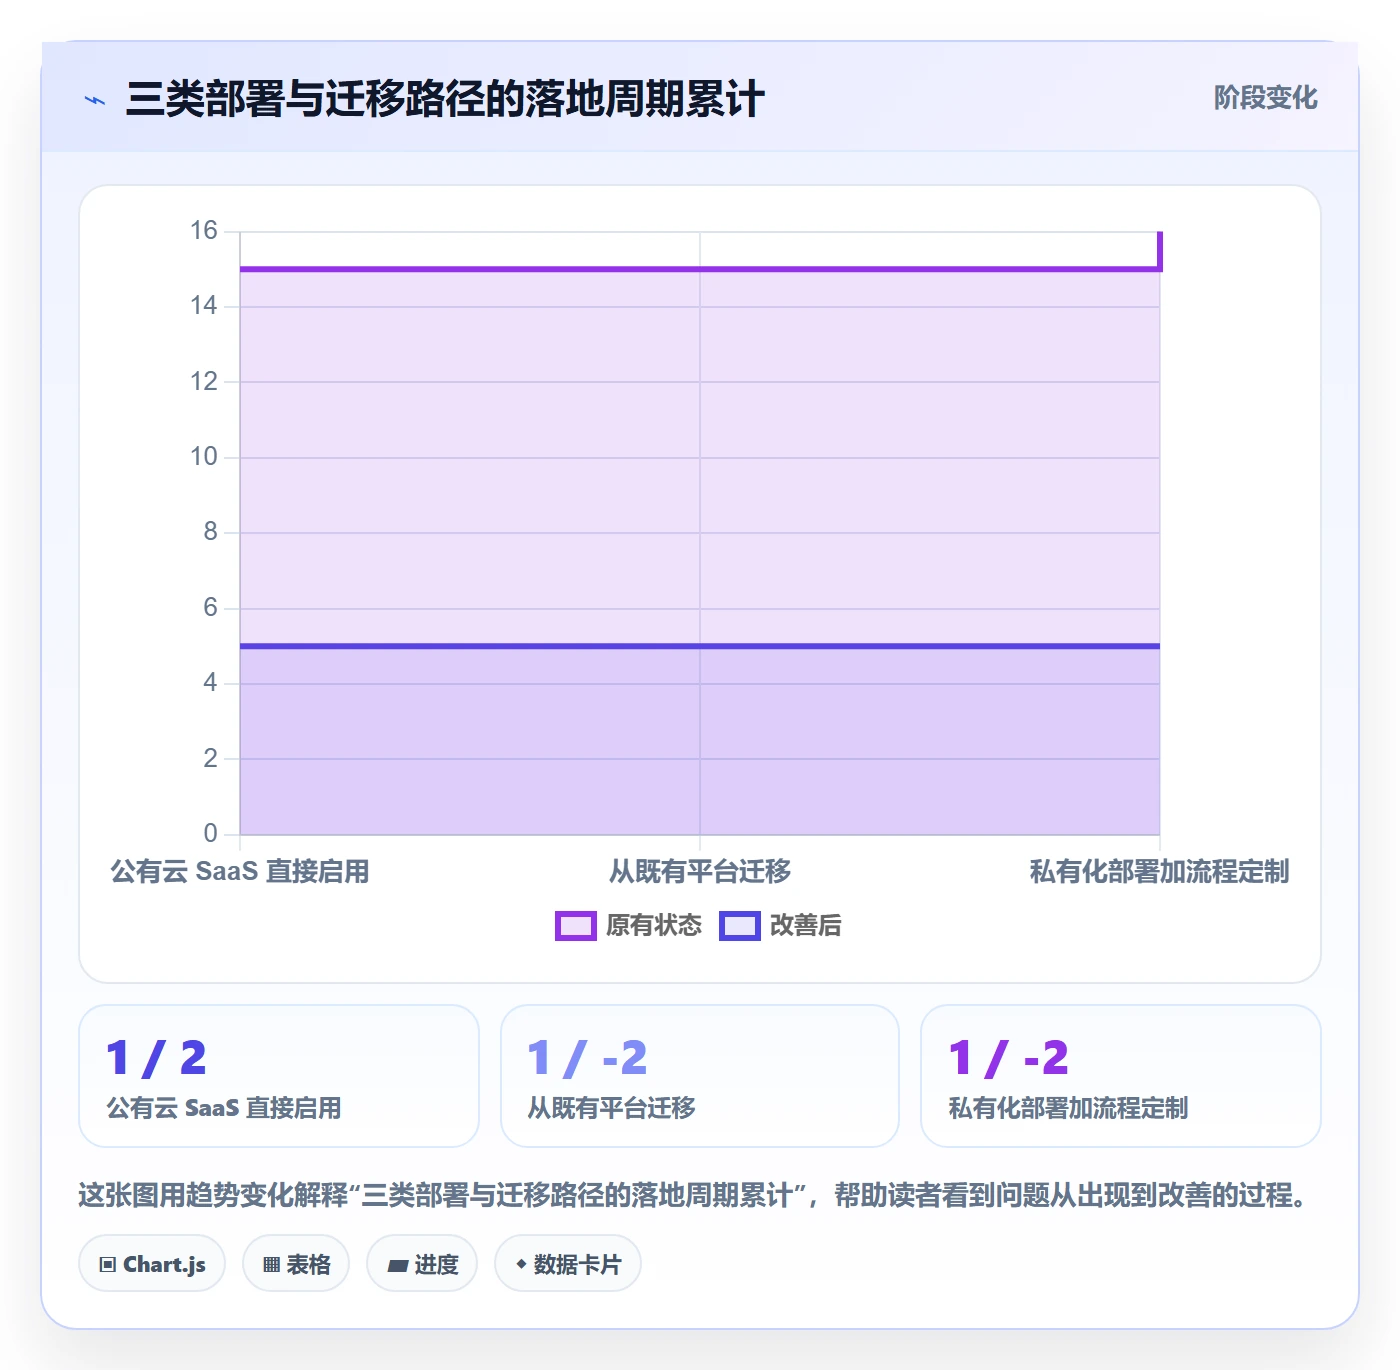Click the x-axis label 公有云 SaaS 直接启用

pyautogui.click(x=240, y=872)
